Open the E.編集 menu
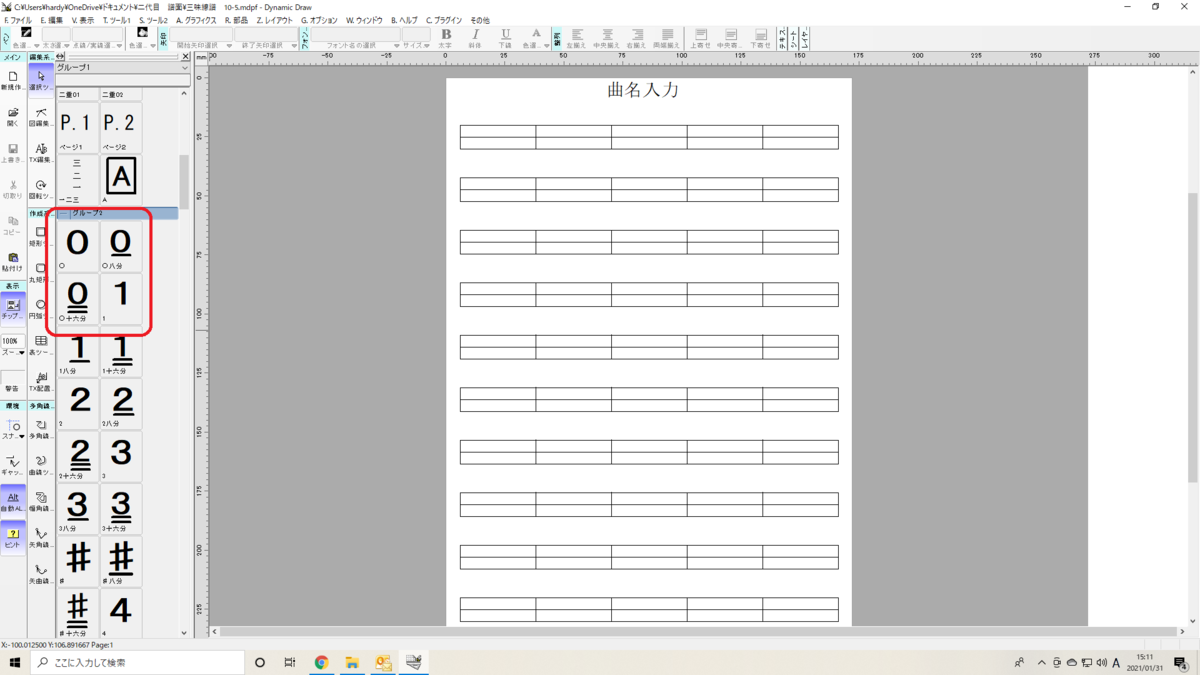The image size is (1200, 675). tap(52, 20)
